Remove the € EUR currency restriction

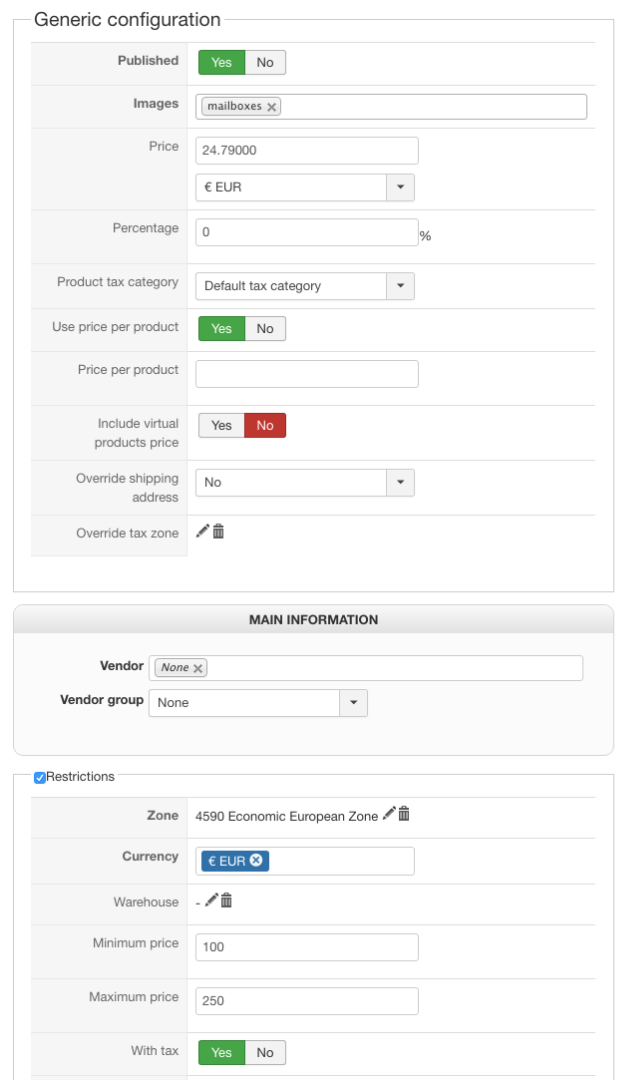(x=256, y=860)
